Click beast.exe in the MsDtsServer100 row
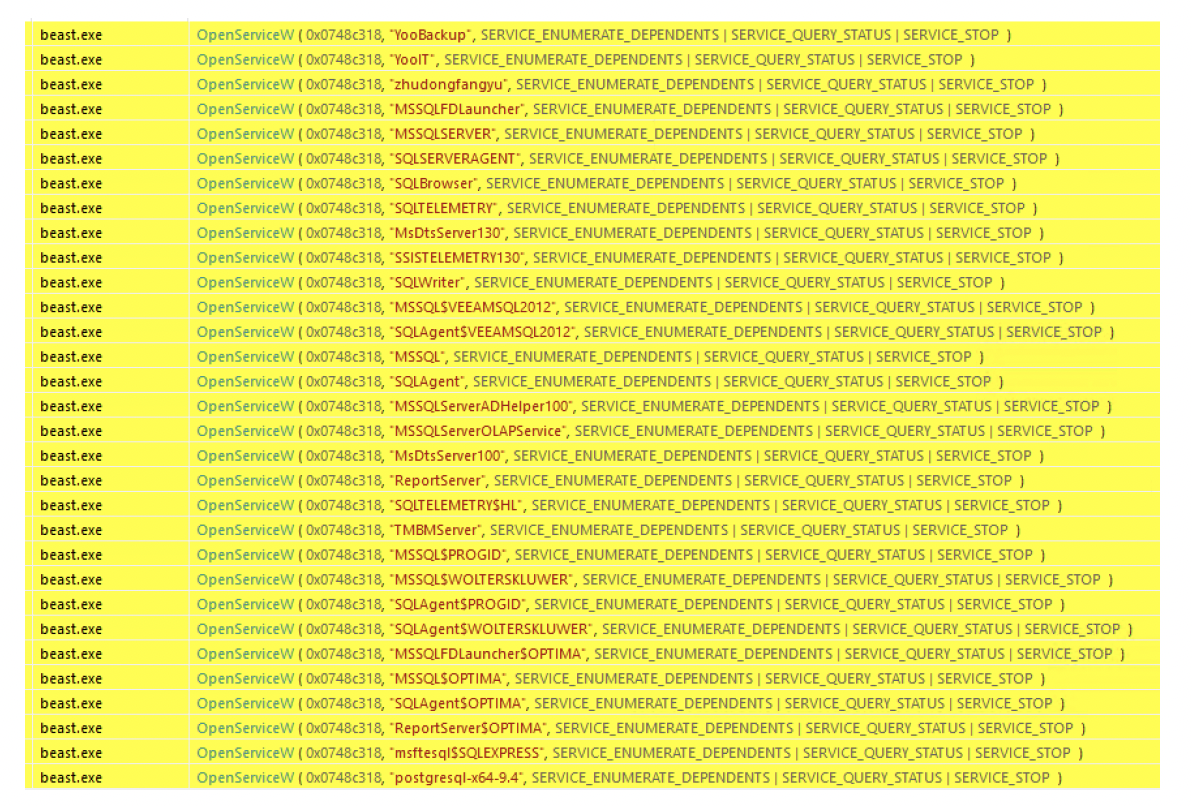 click(x=71, y=455)
